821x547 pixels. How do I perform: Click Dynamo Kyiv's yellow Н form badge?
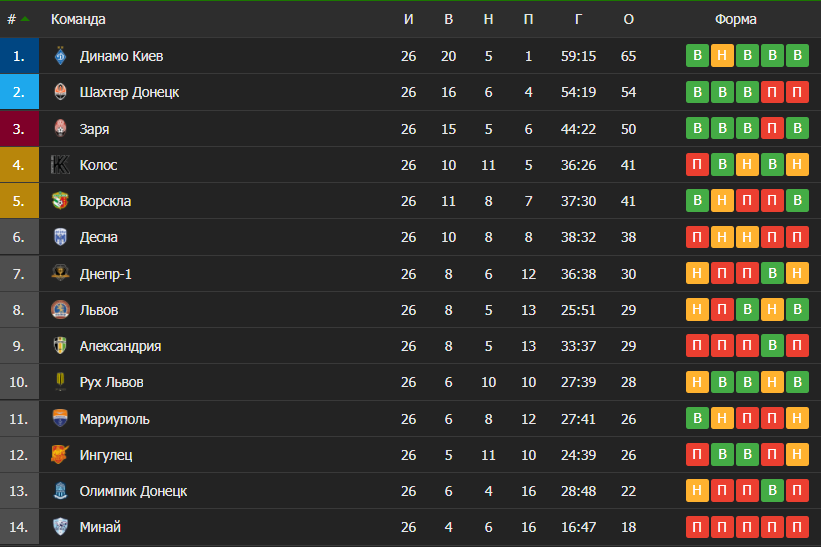pos(722,56)
